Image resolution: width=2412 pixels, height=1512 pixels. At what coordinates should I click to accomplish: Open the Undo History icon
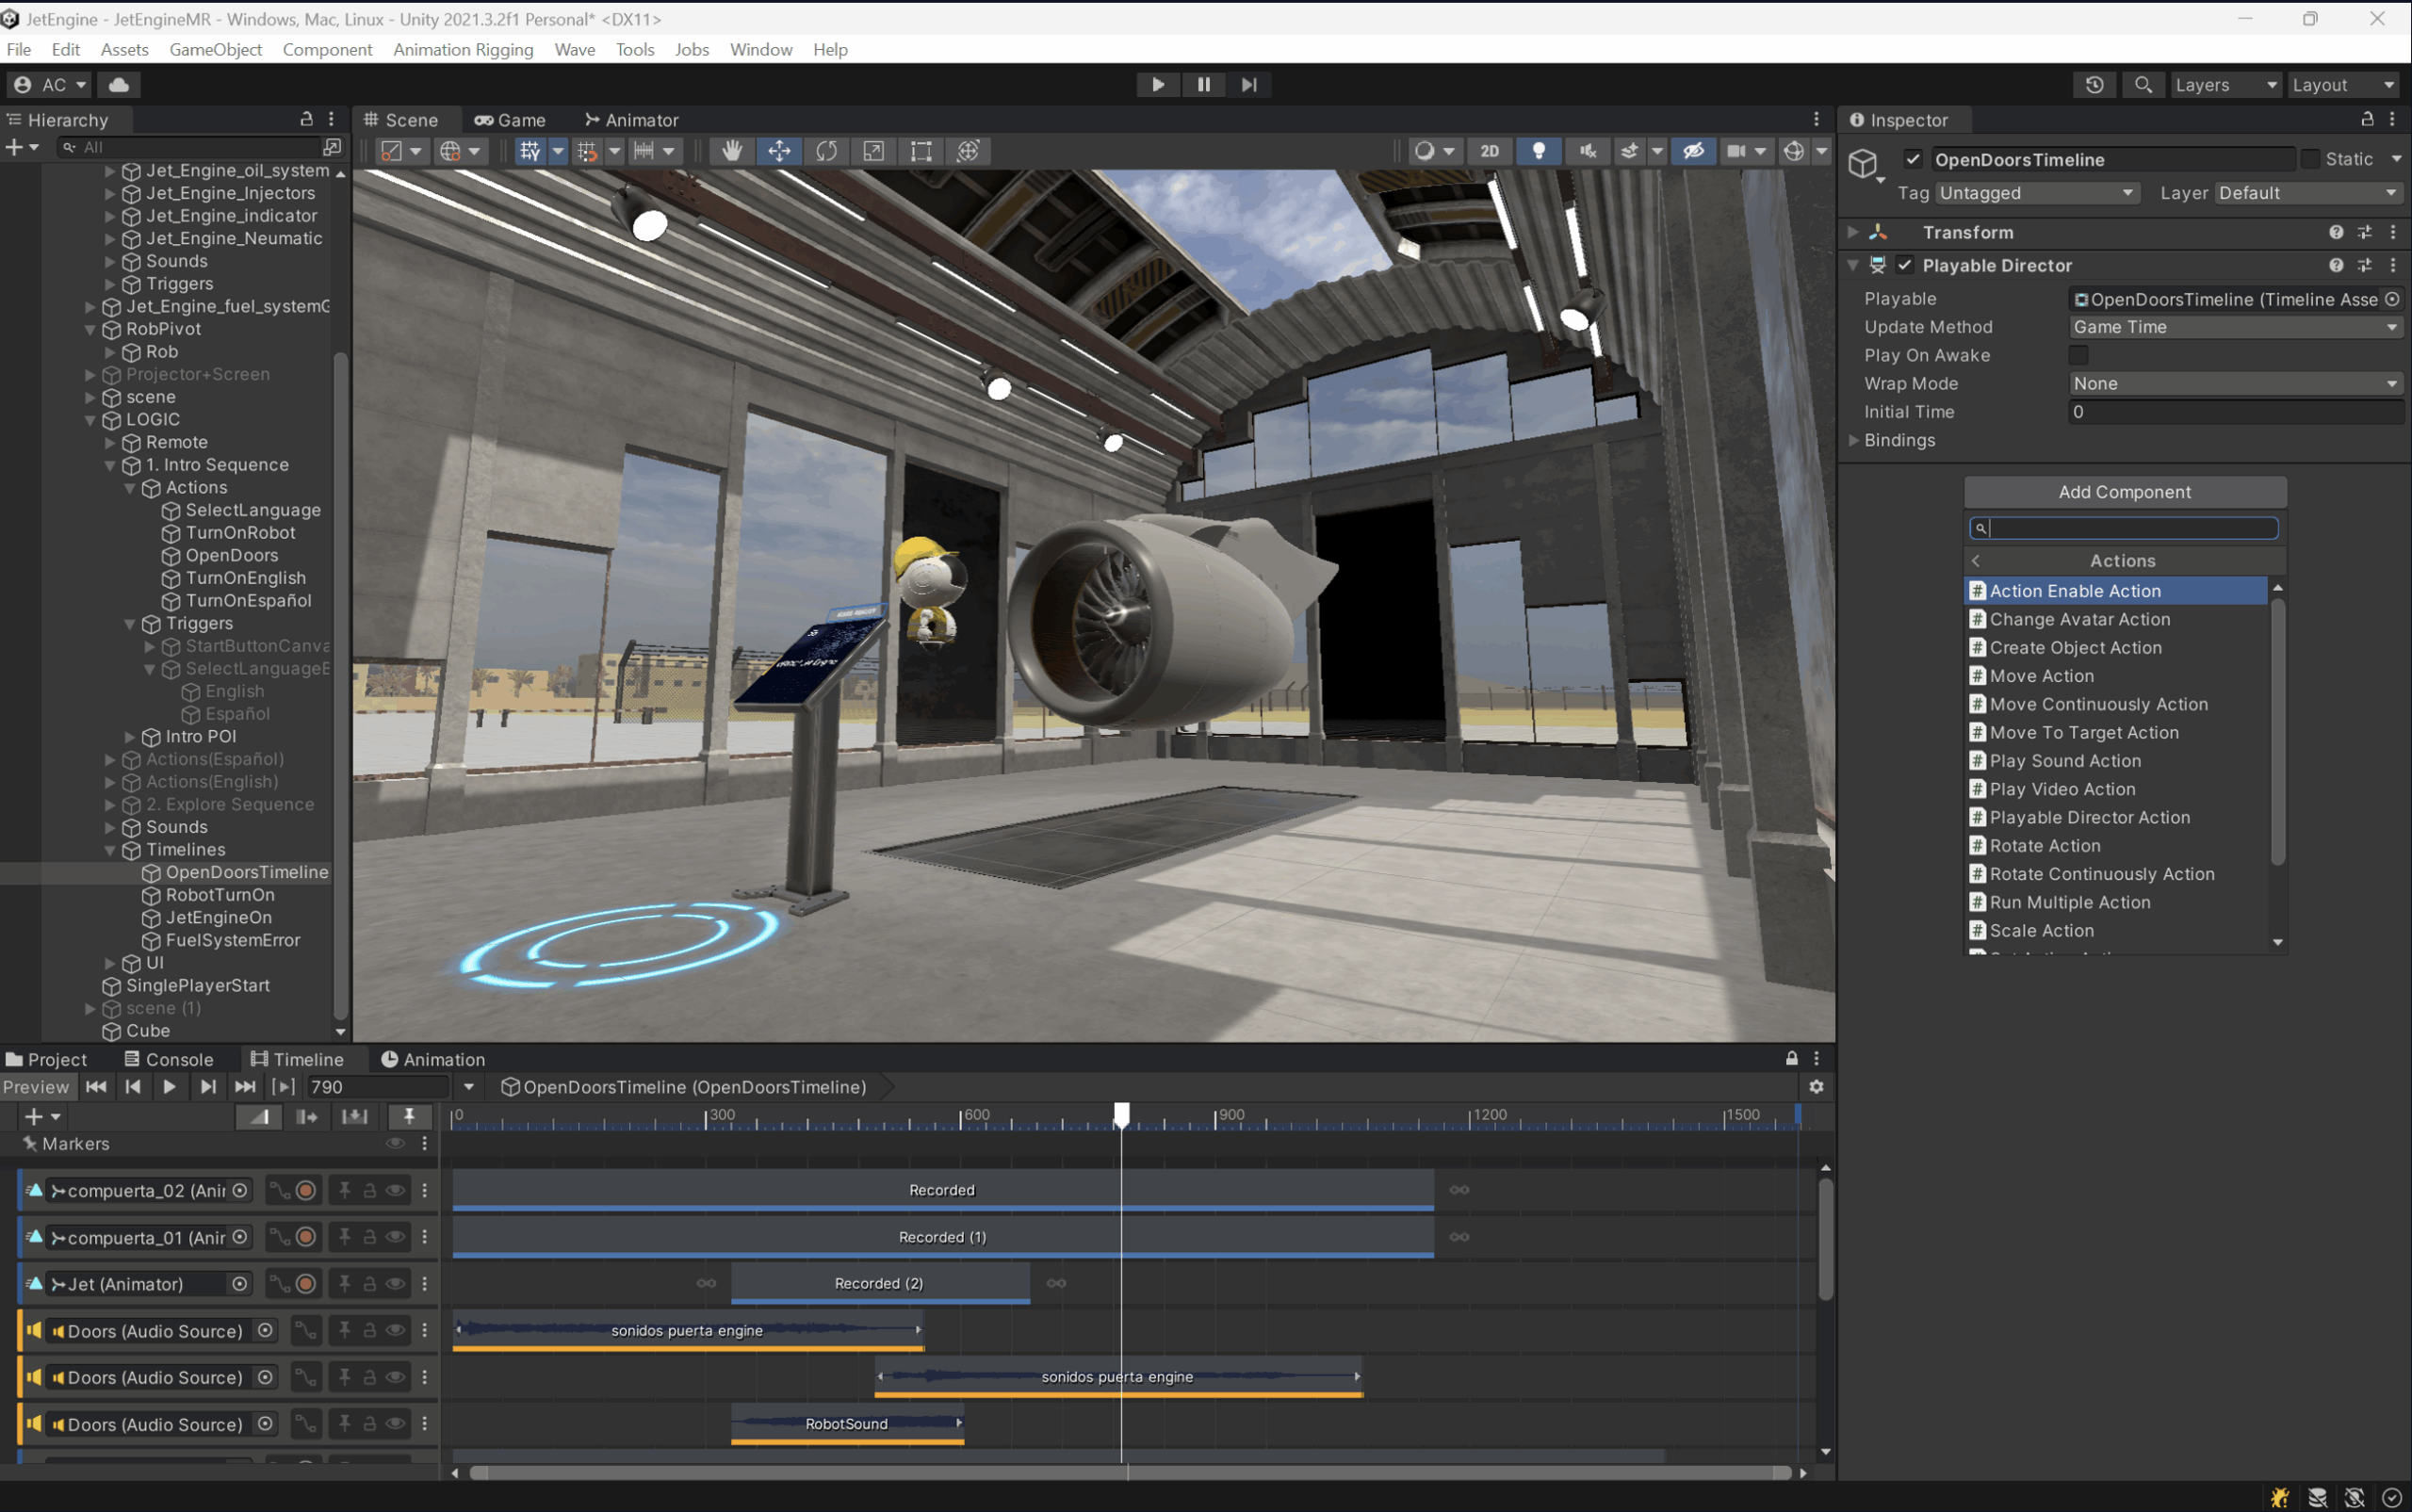(x=2094, y=85)
